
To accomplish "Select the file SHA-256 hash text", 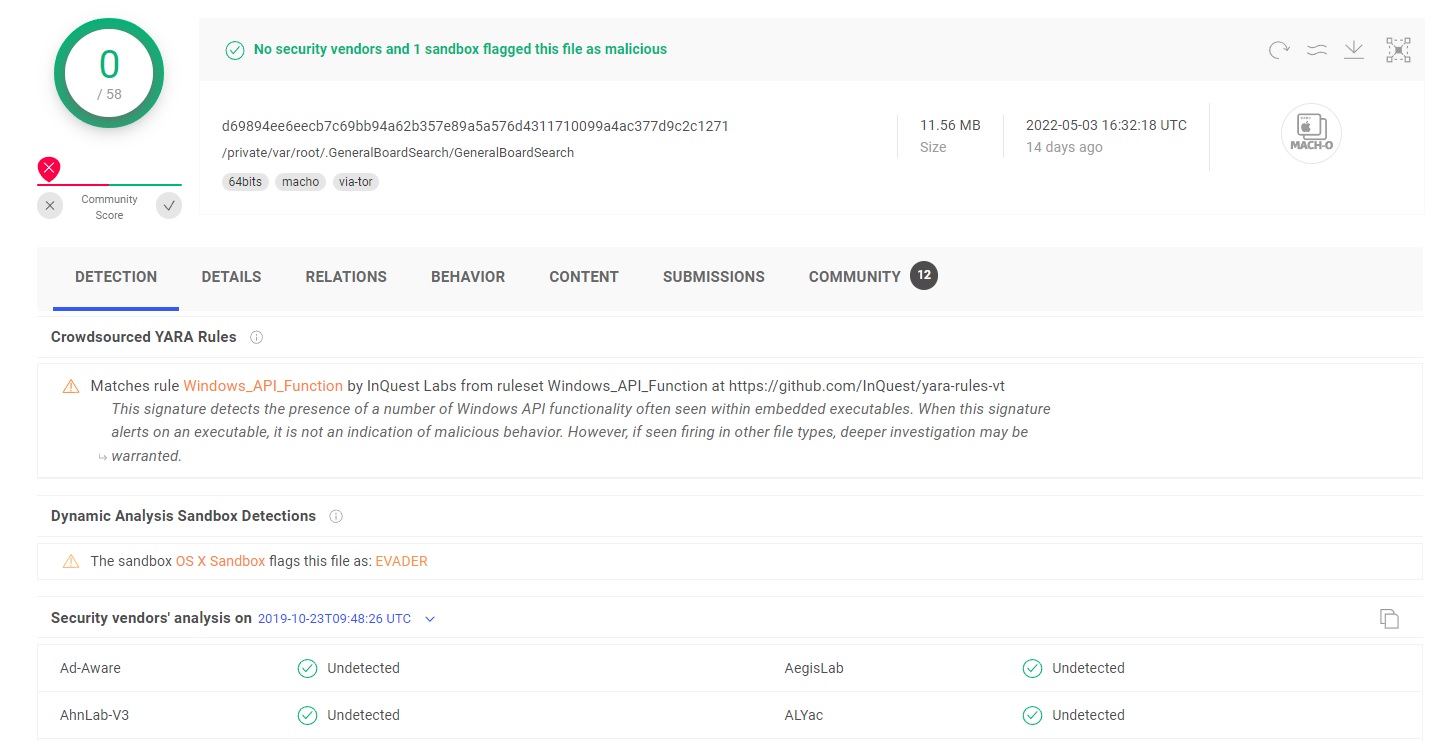I will click(475, 126).
